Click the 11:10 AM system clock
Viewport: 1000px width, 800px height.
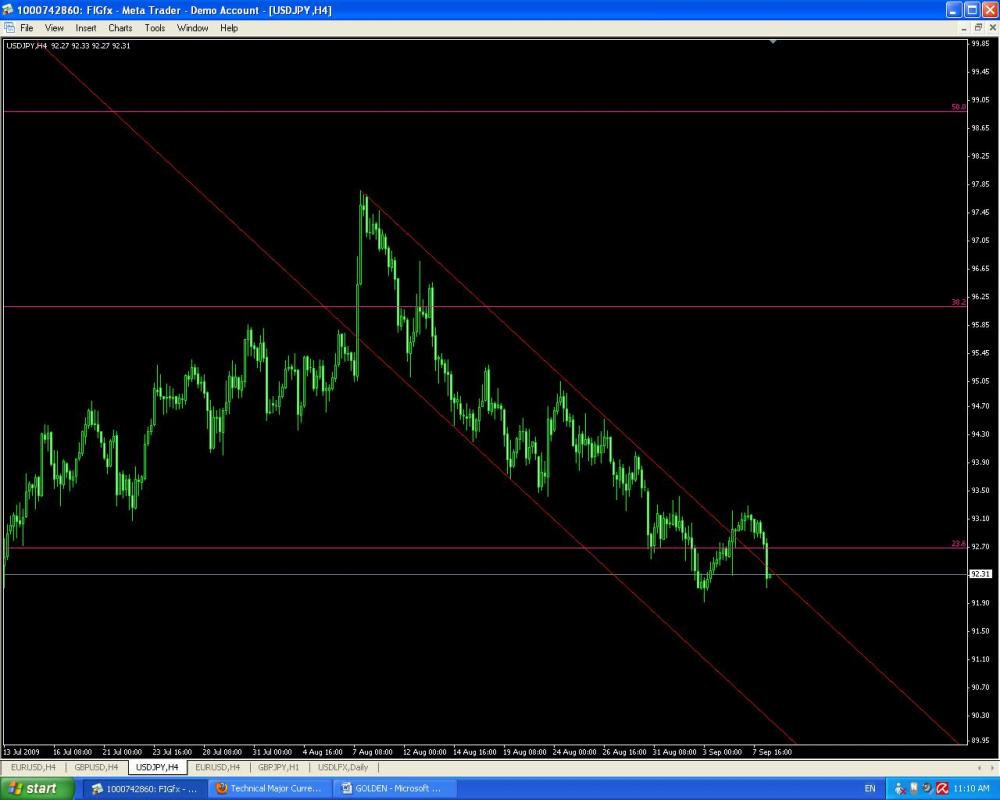pos(971,789)
